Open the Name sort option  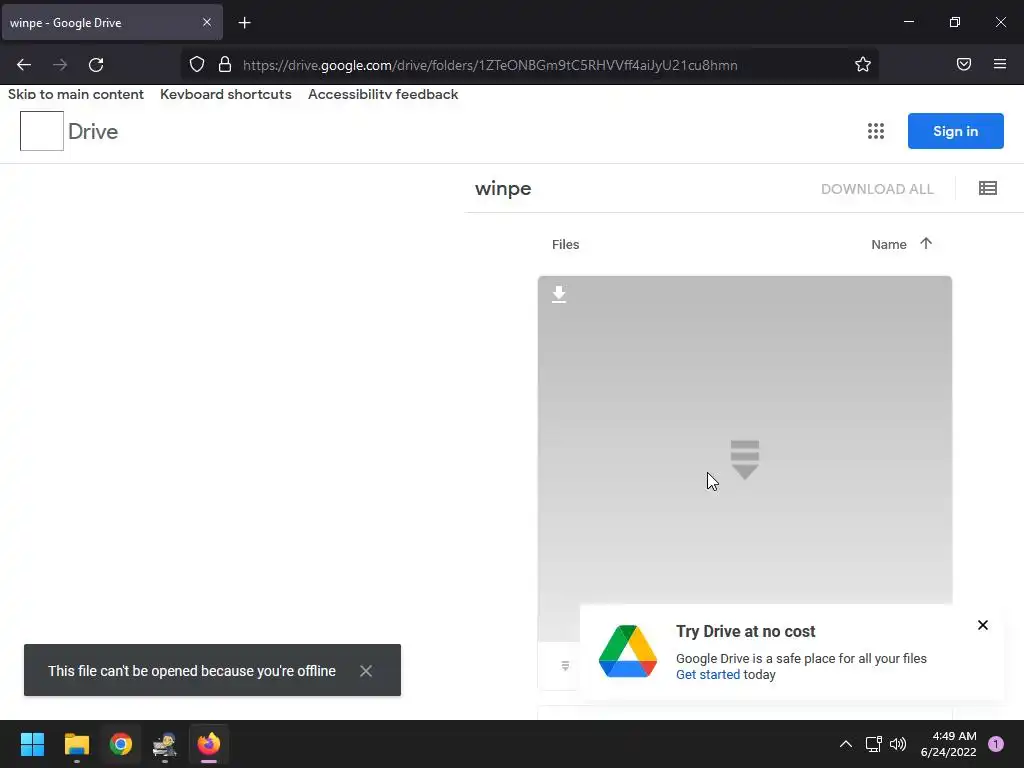click(889, 244)
